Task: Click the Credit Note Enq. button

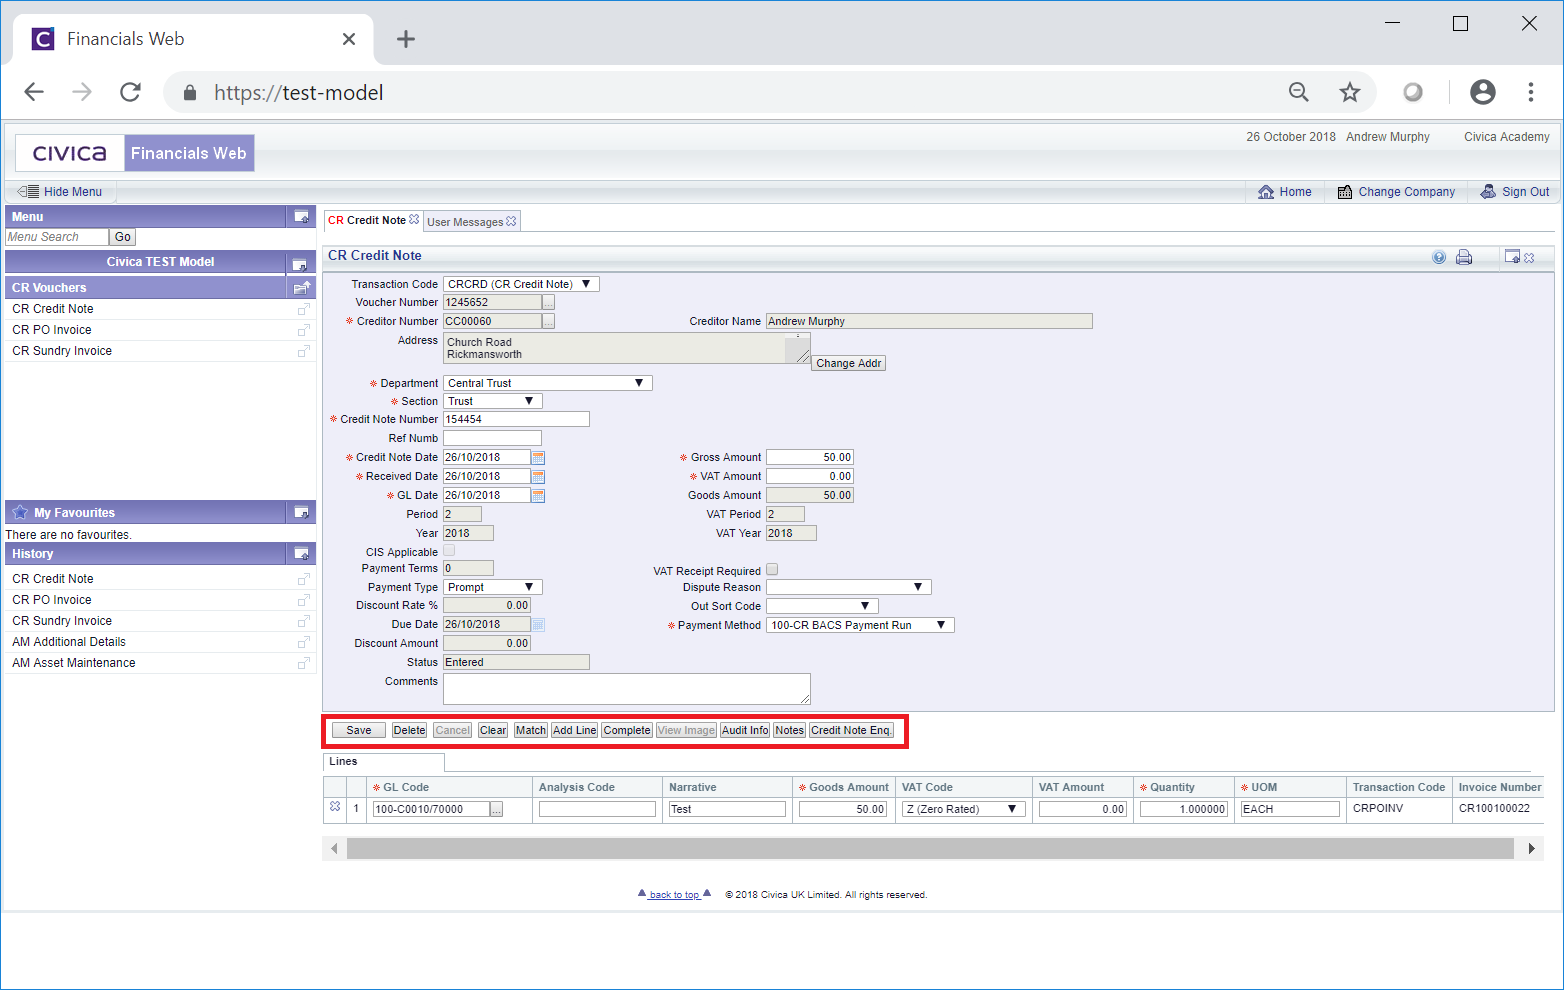Action: coord(851,730)
